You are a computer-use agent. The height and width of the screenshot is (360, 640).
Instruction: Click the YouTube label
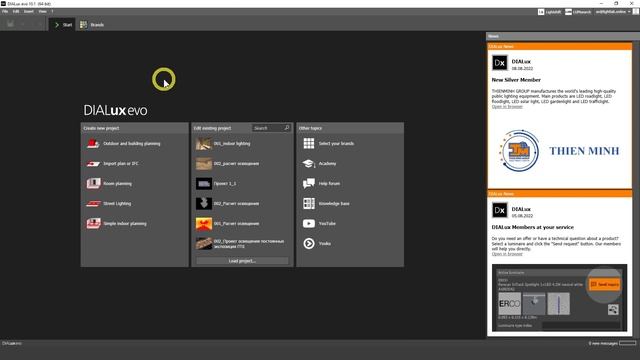(x=327, y=224)
